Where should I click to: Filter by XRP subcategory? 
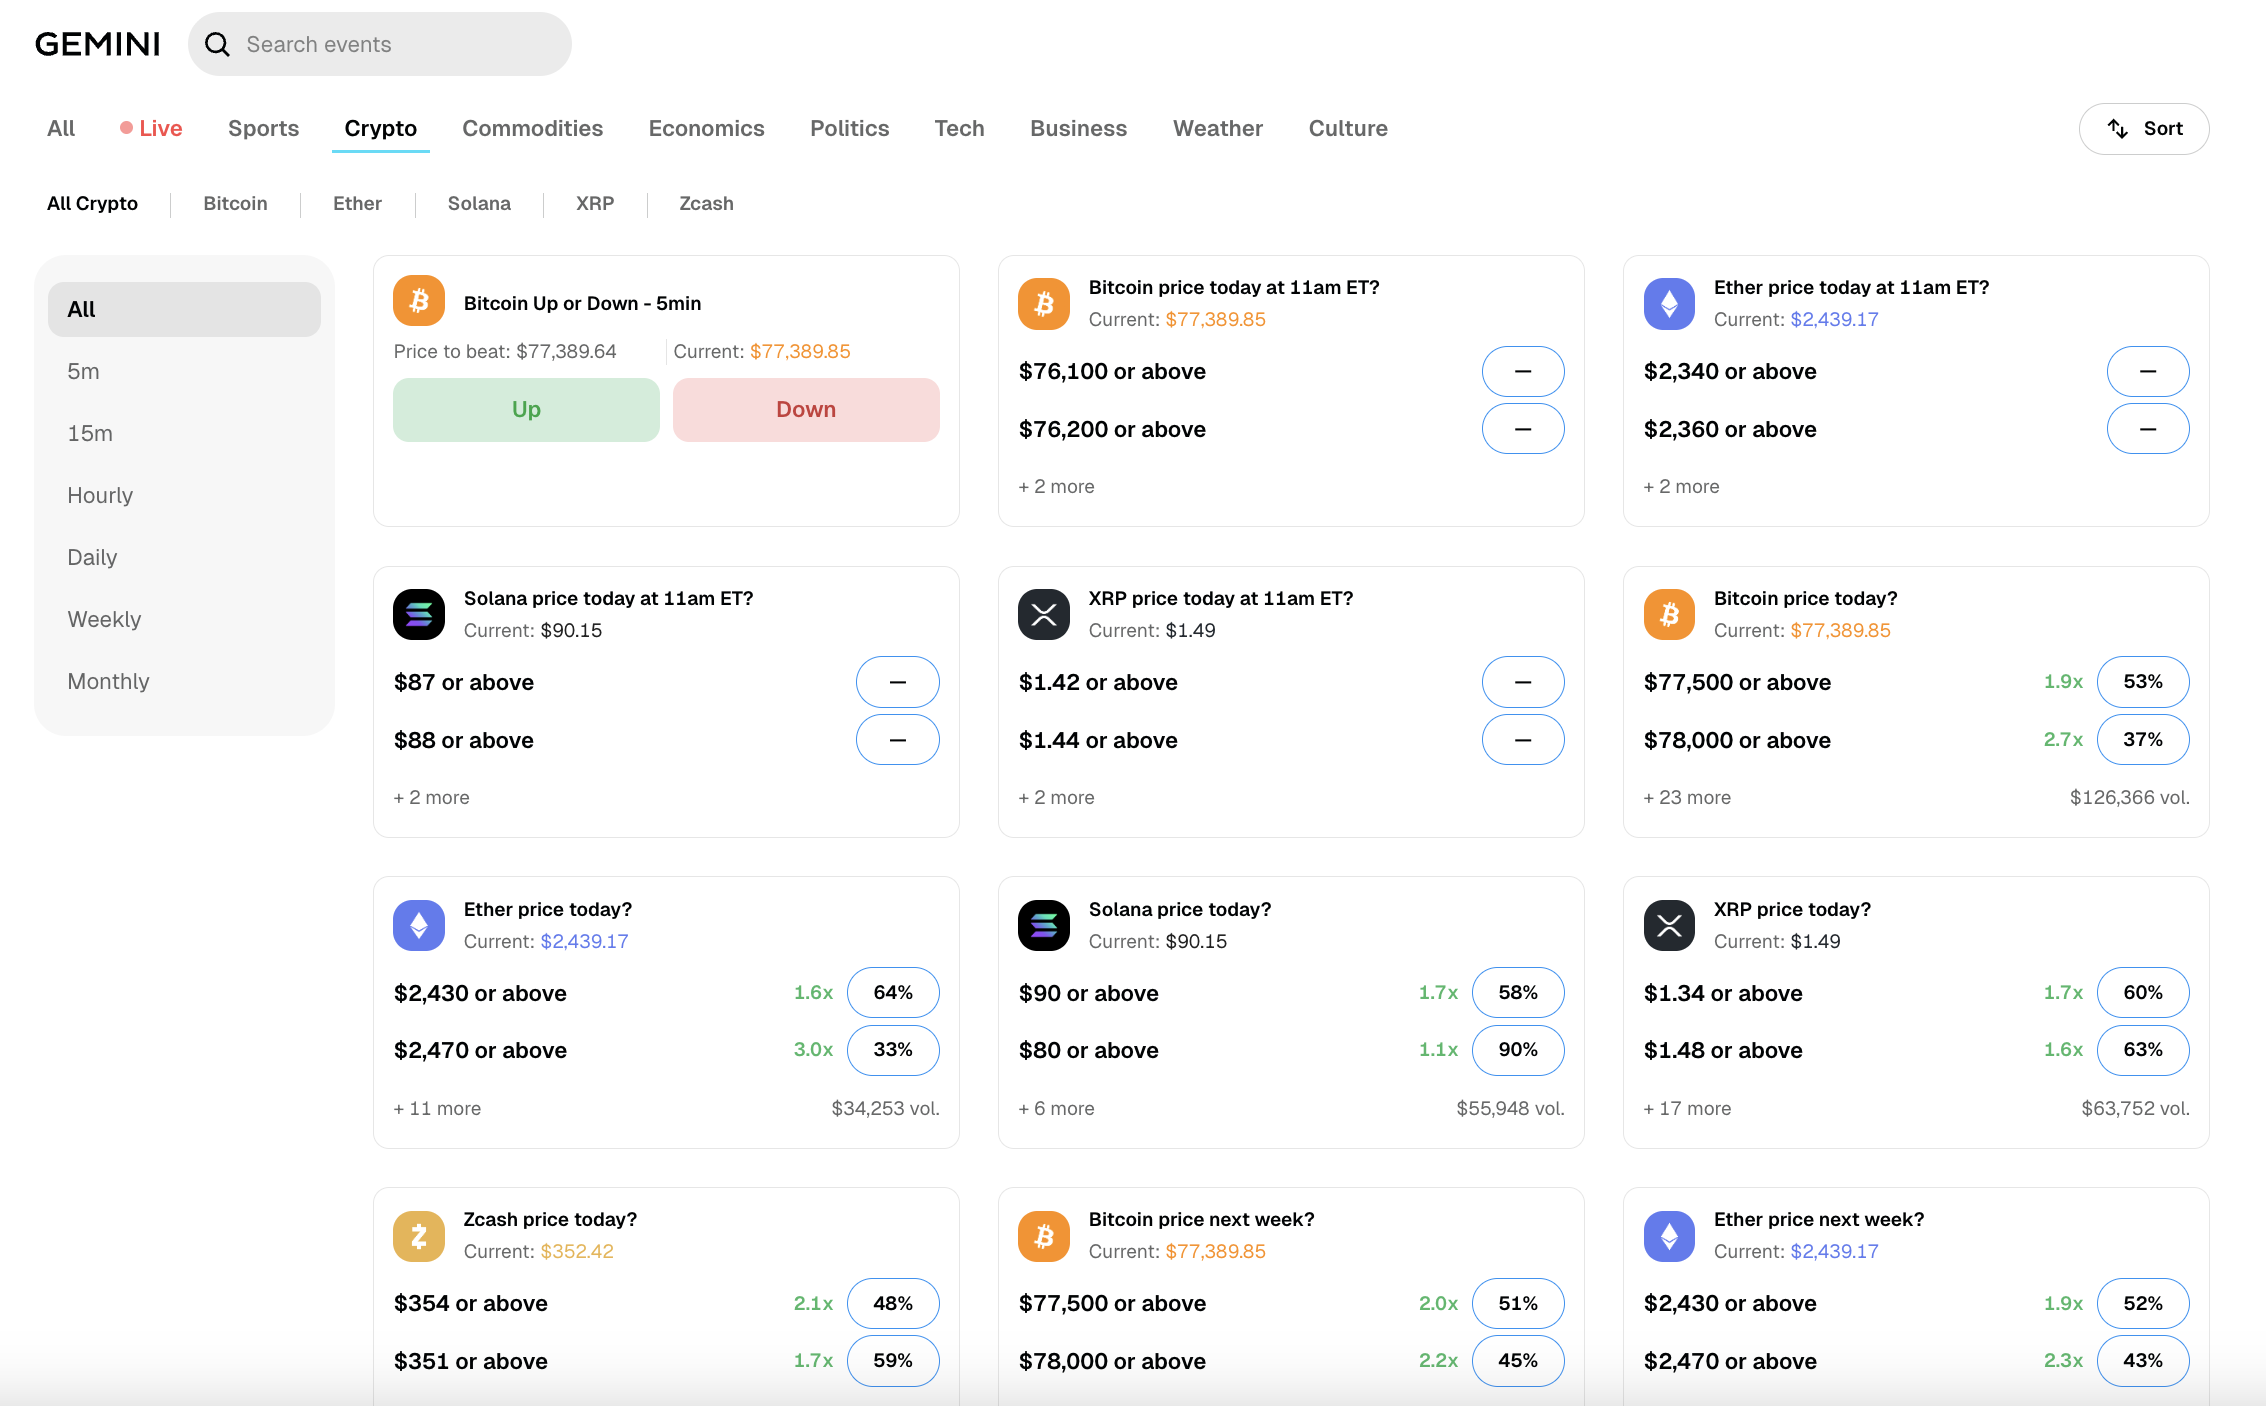595,203
